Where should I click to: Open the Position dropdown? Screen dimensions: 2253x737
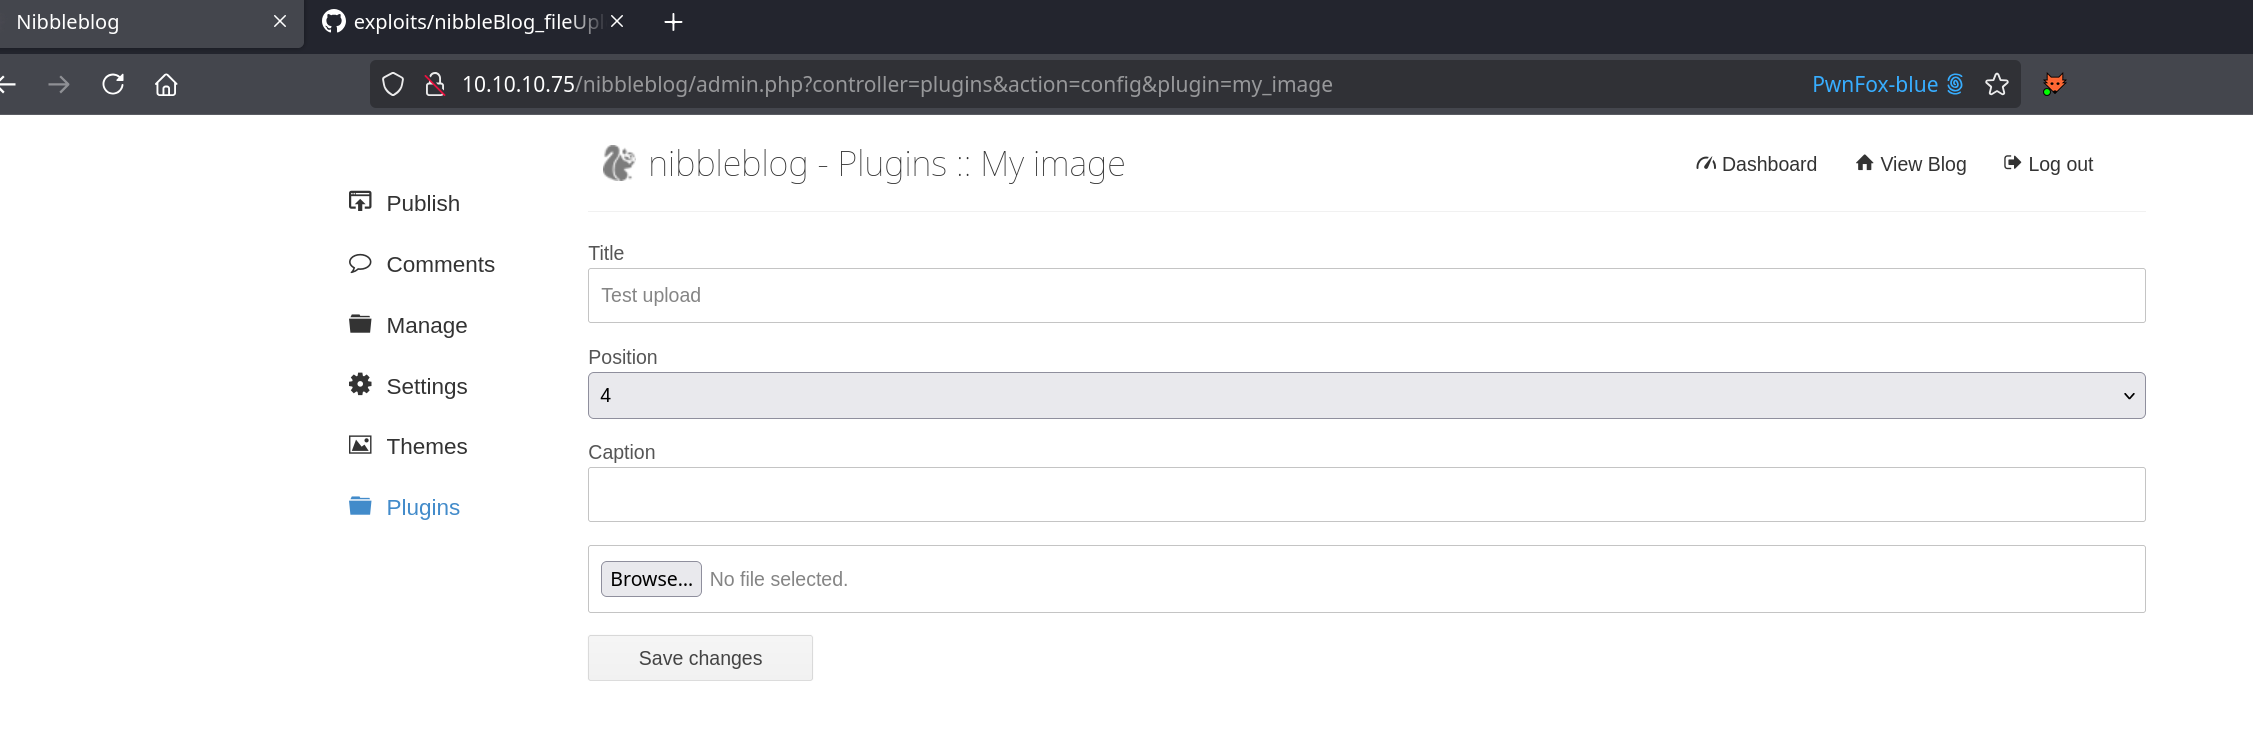point(1365,395)
